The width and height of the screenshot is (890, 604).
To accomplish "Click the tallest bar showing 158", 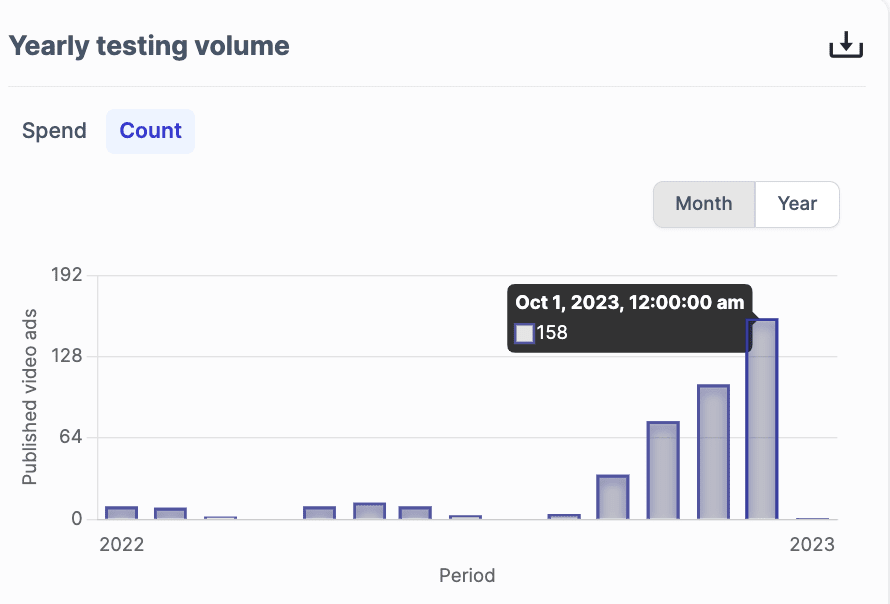I will (762, 420).
